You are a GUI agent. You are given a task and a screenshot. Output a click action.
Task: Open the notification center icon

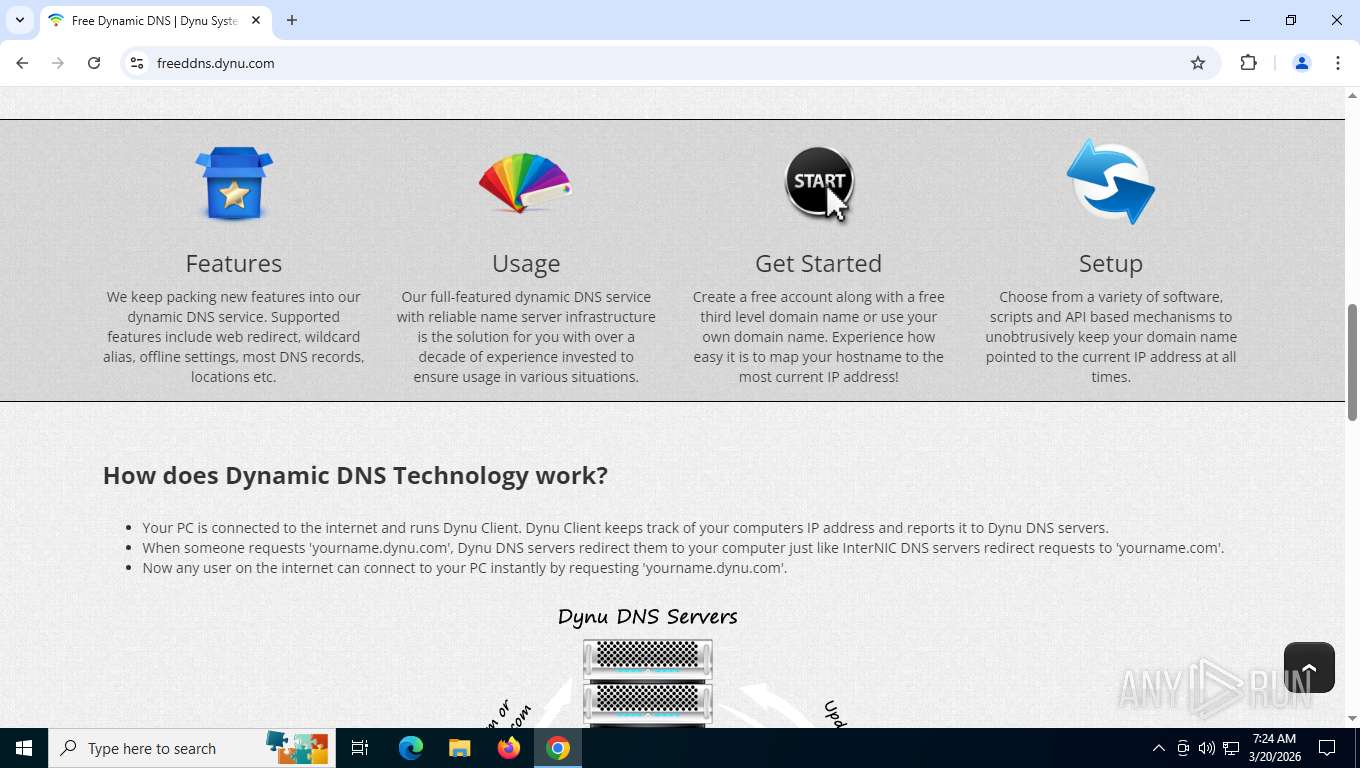click(1327, 748)
